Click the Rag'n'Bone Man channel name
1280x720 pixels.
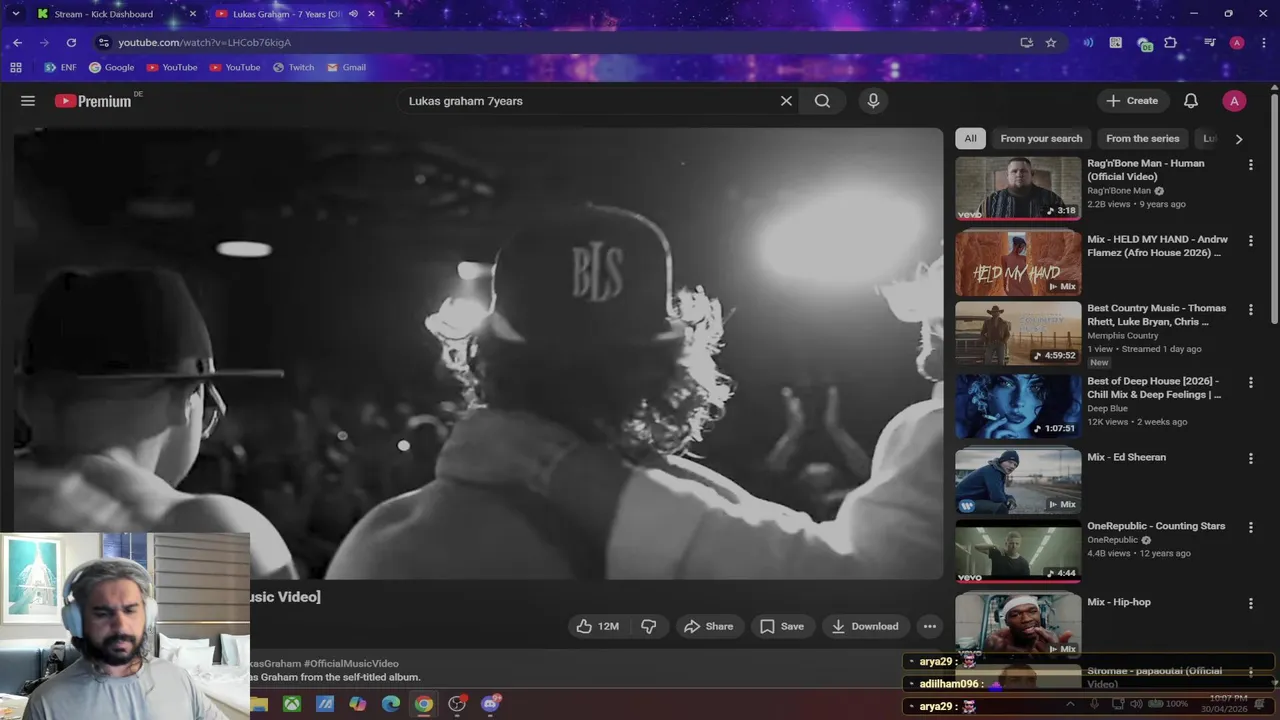coord(1119,191)
